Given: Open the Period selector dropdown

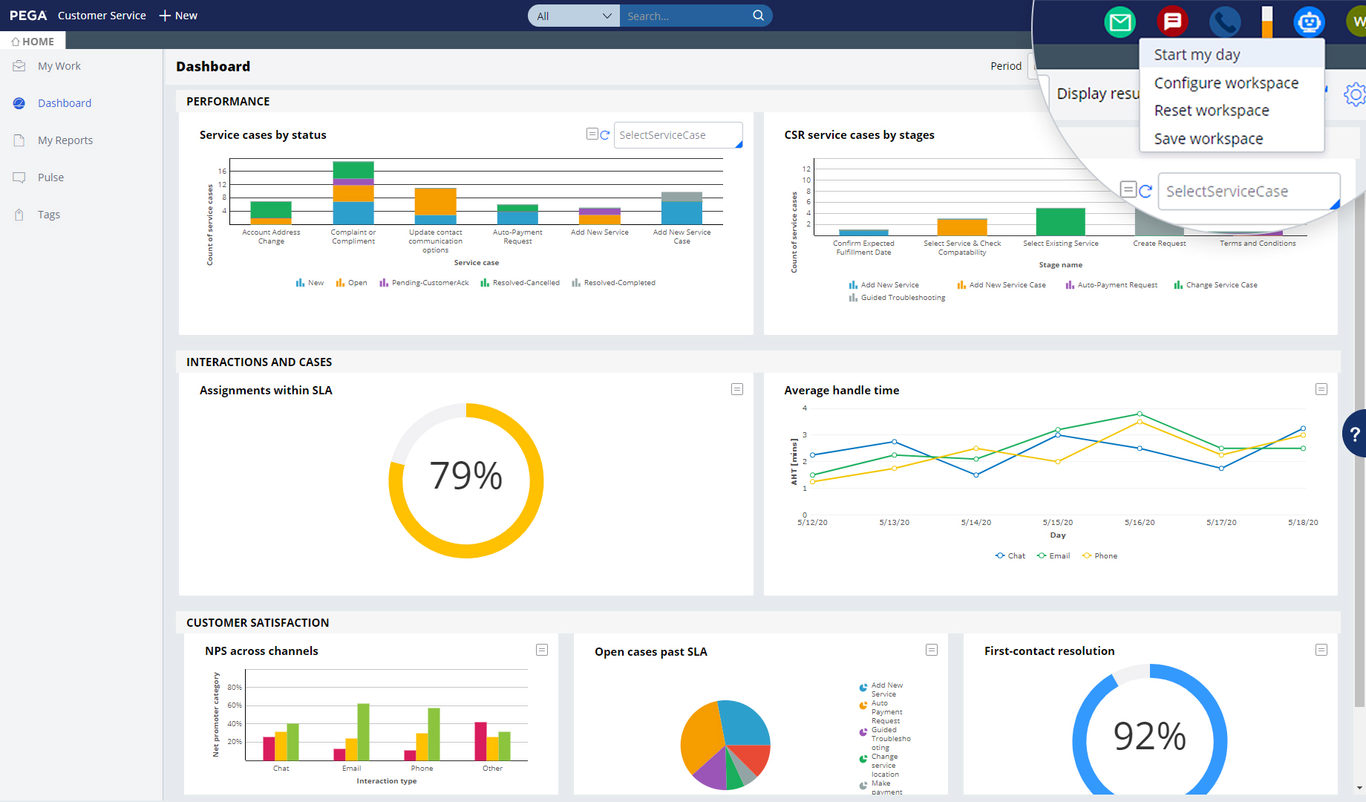Looking at the screenshot, I should tap(1032, 66).
